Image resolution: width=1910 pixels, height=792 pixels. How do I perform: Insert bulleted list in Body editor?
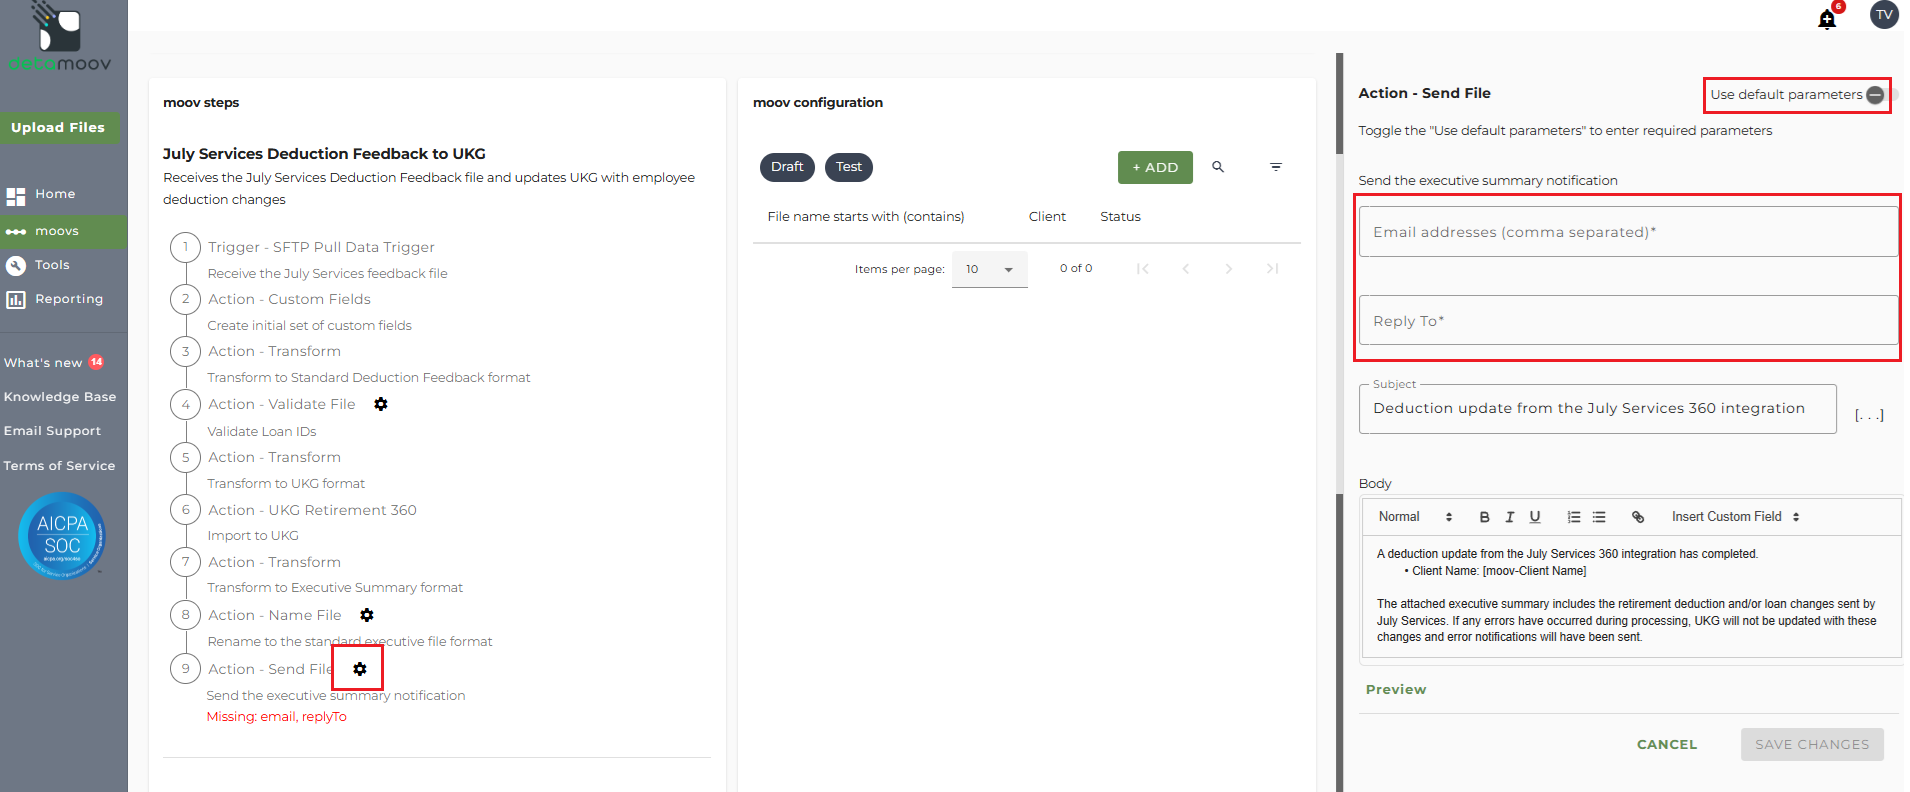[1599, 517]
